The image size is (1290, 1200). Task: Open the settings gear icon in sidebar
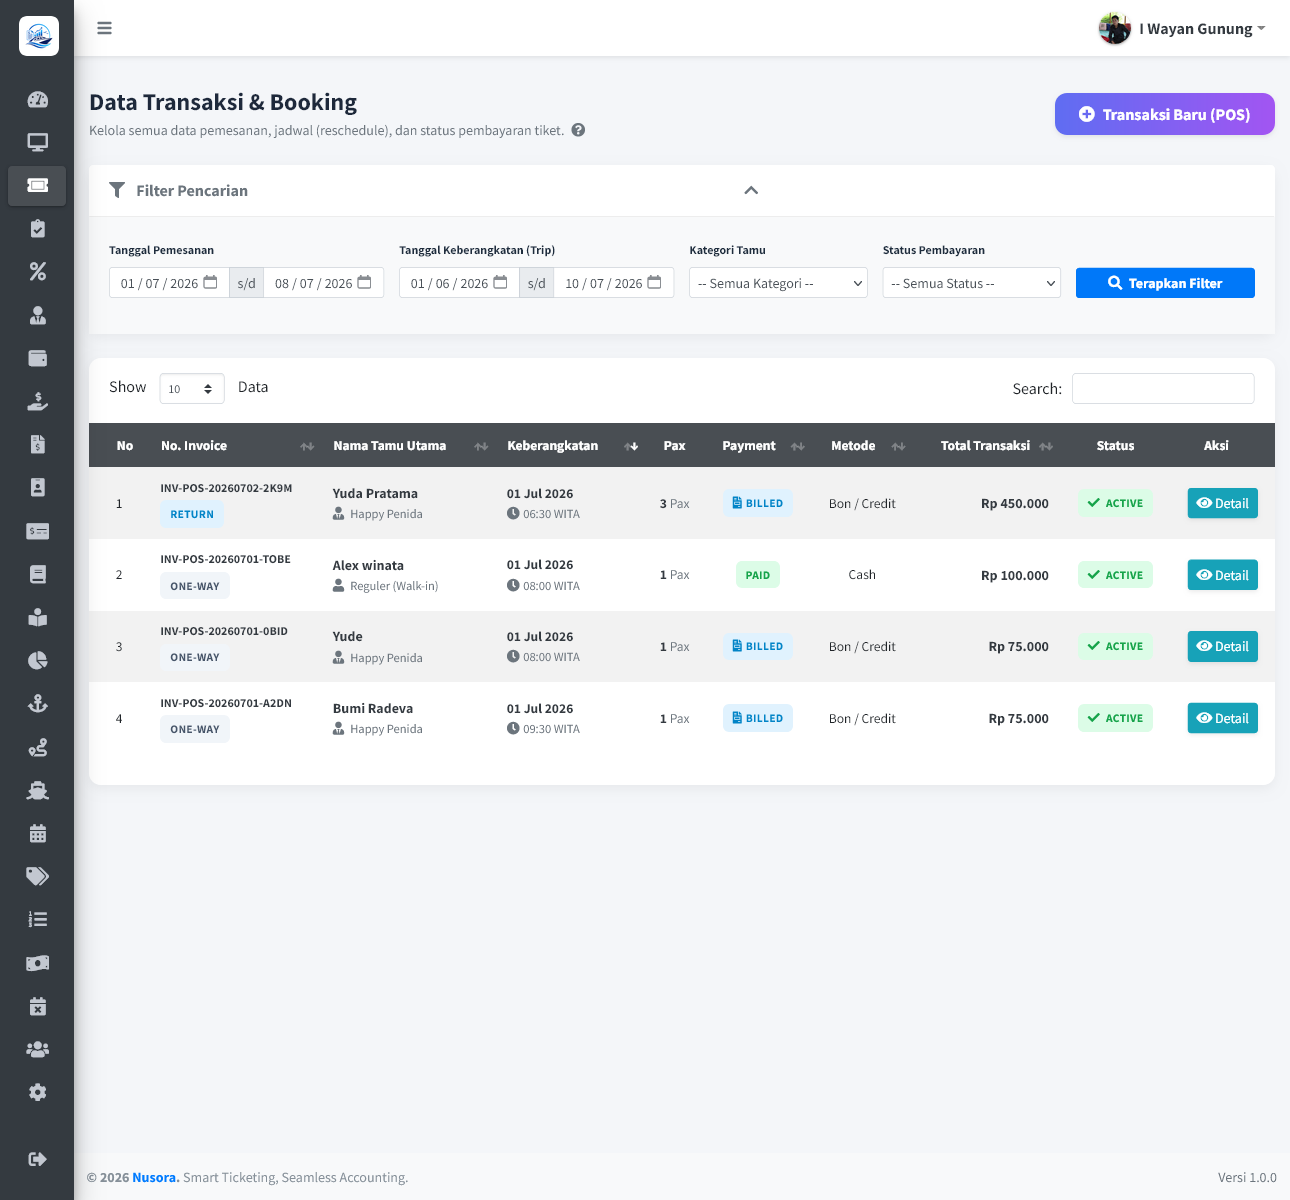point(37,1092)
